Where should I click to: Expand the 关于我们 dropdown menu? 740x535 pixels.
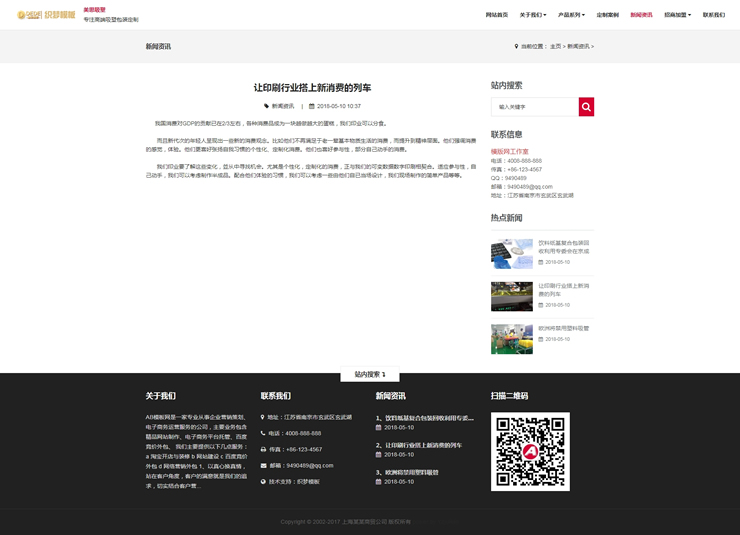pyautogui.click(x=533, y=15)
